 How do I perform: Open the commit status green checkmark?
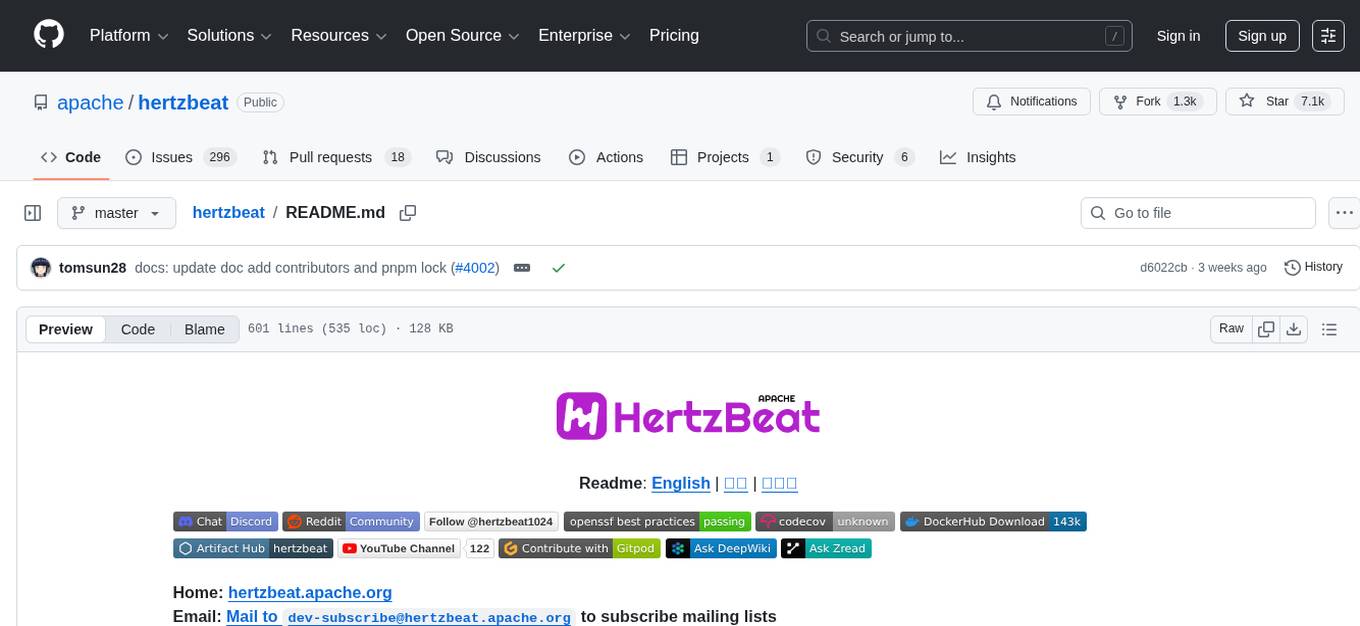click(x=558, y=267)
